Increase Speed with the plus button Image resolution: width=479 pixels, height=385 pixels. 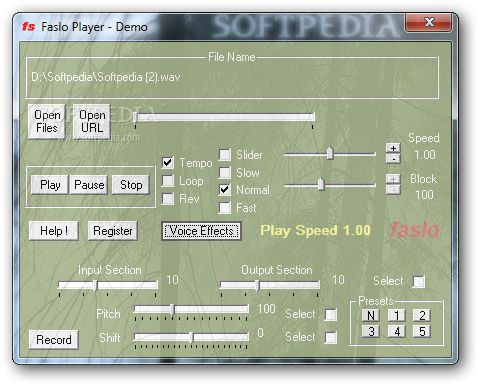(393, 148)
